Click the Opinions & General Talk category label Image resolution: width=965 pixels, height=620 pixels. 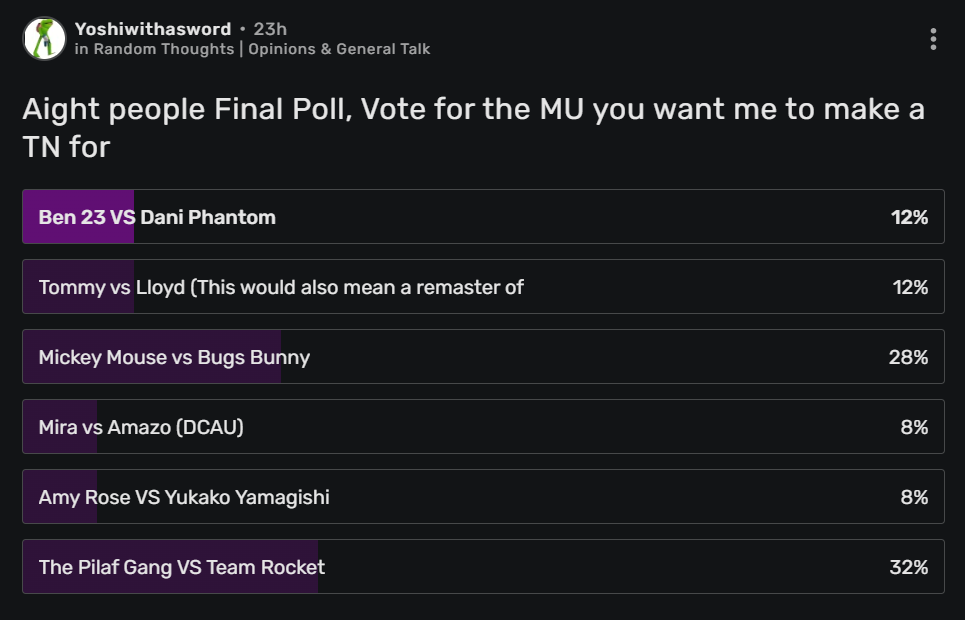point(338,48)
